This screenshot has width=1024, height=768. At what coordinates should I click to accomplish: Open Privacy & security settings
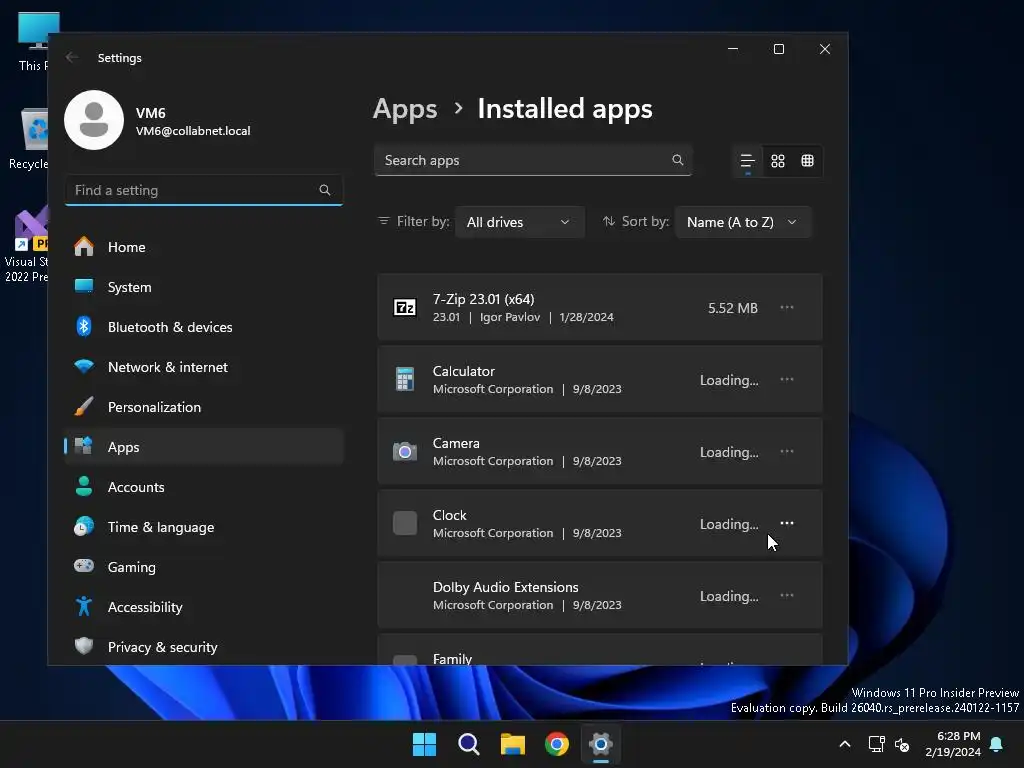point(204,647)
